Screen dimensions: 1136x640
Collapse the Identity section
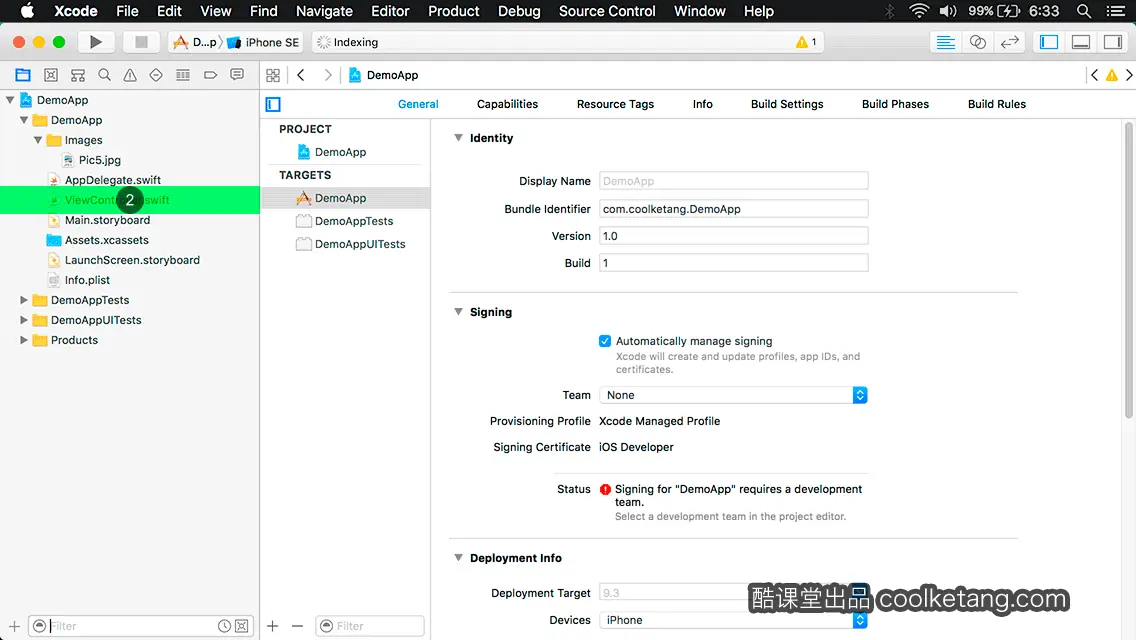(459, 138)
